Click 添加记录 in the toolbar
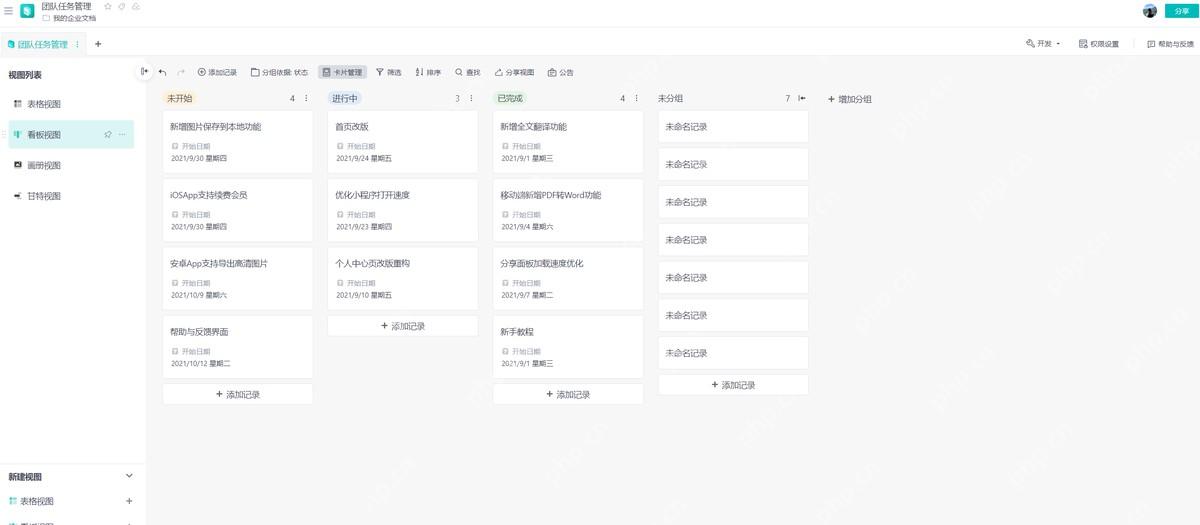 click(x=217, y=72)
